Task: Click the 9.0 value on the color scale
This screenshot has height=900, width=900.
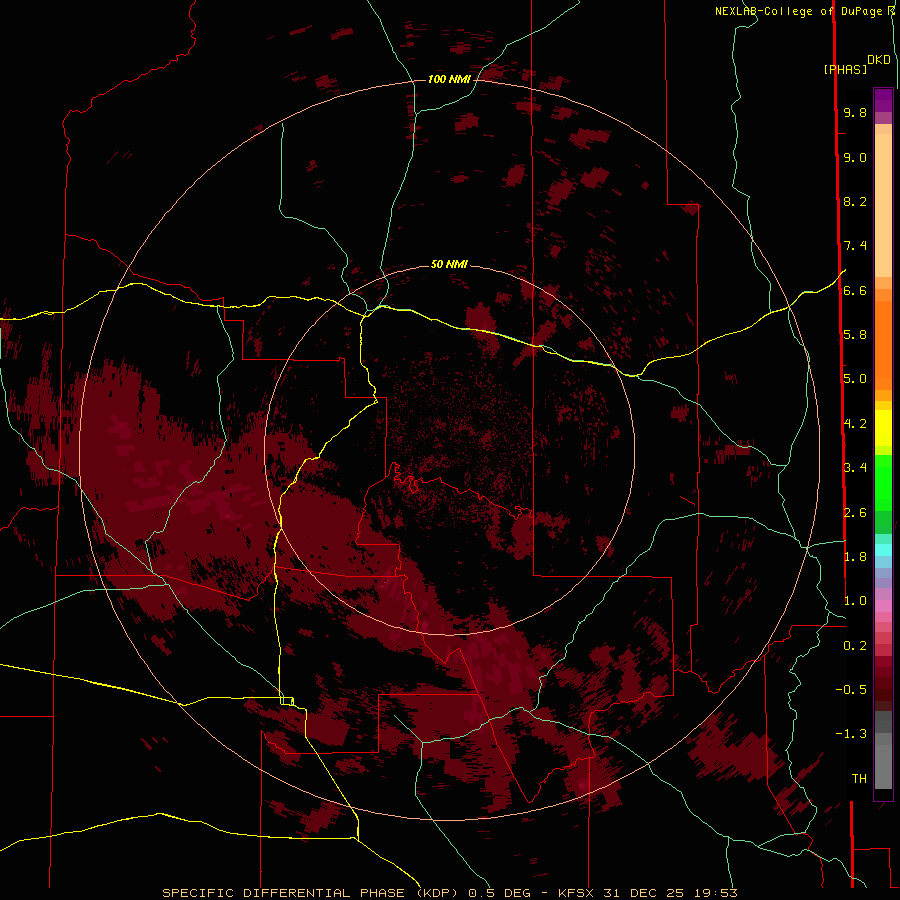Action: [x=855, y=157]
